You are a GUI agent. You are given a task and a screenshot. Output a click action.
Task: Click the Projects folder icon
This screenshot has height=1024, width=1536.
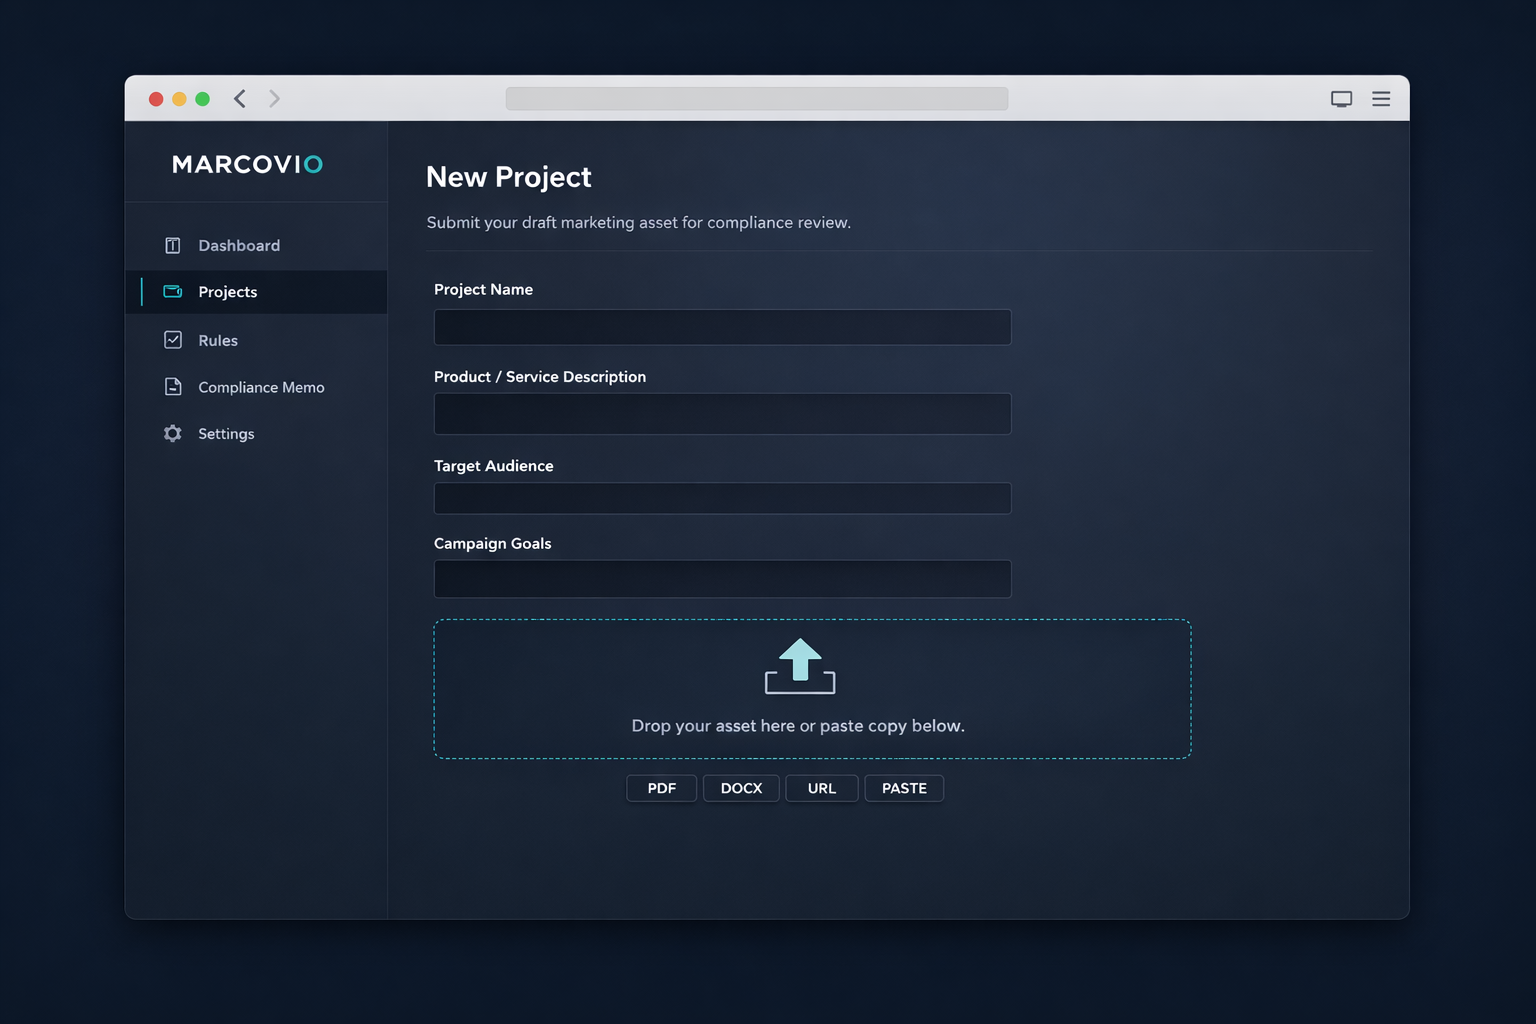173,292
